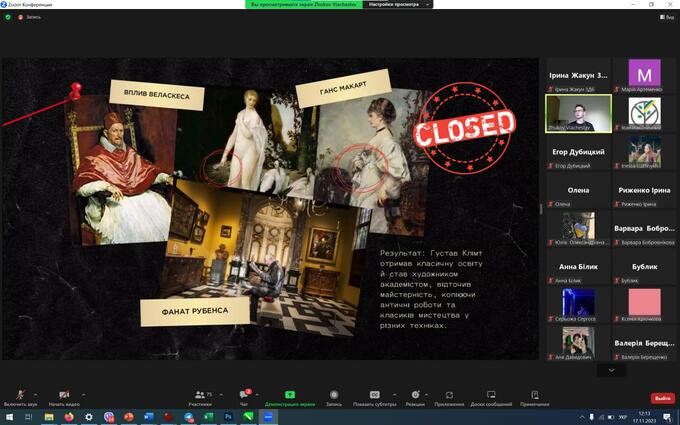Screen dimensions: 680x425
Task: Toggle recording with the Запись button
Action: tap(334, 398)
